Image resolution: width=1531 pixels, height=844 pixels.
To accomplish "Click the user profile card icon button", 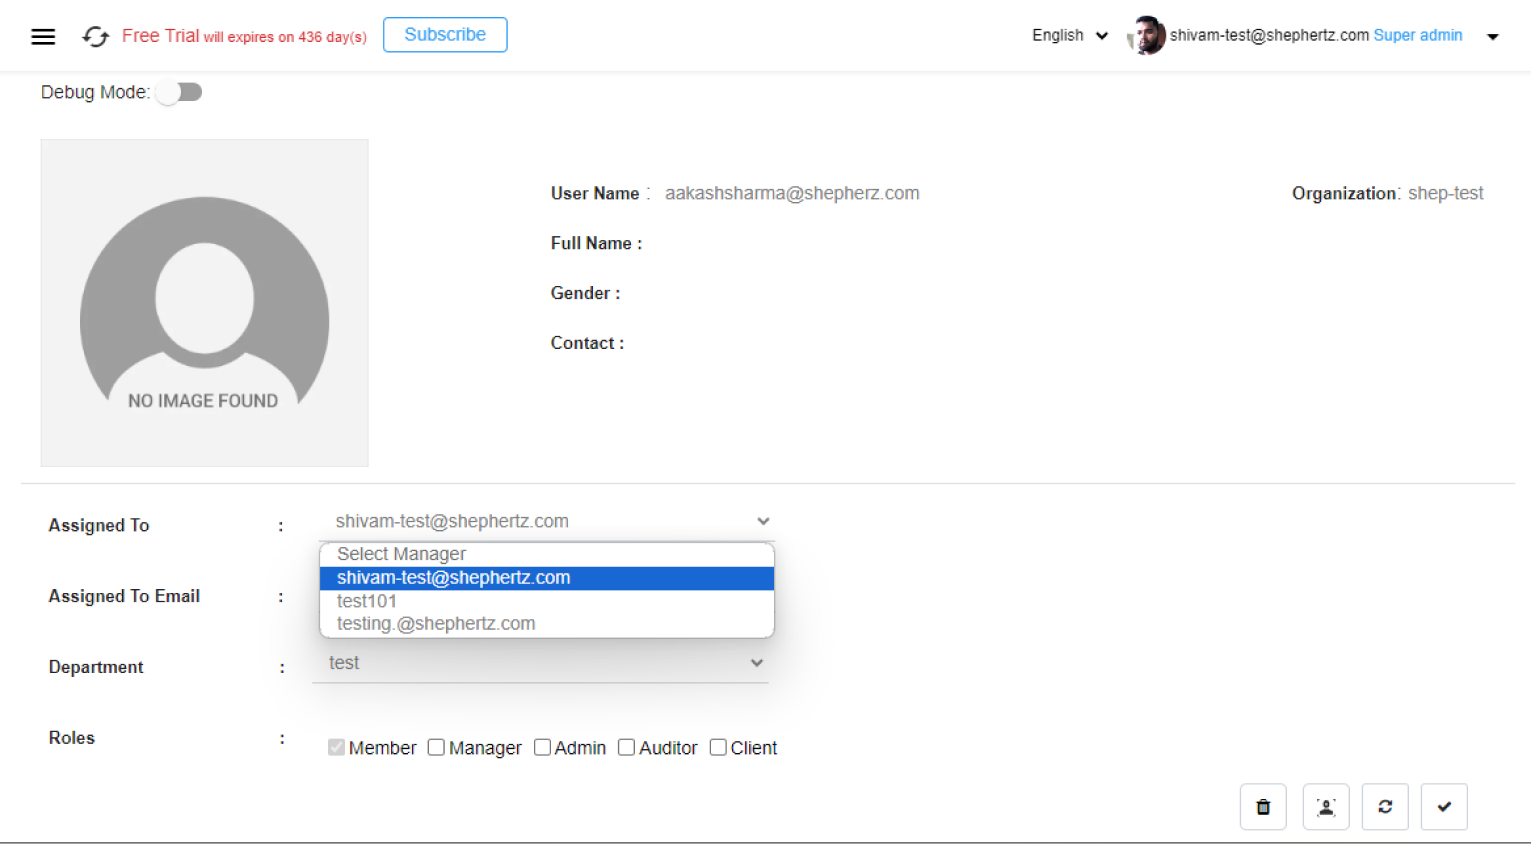I will tap(1326, 807).
